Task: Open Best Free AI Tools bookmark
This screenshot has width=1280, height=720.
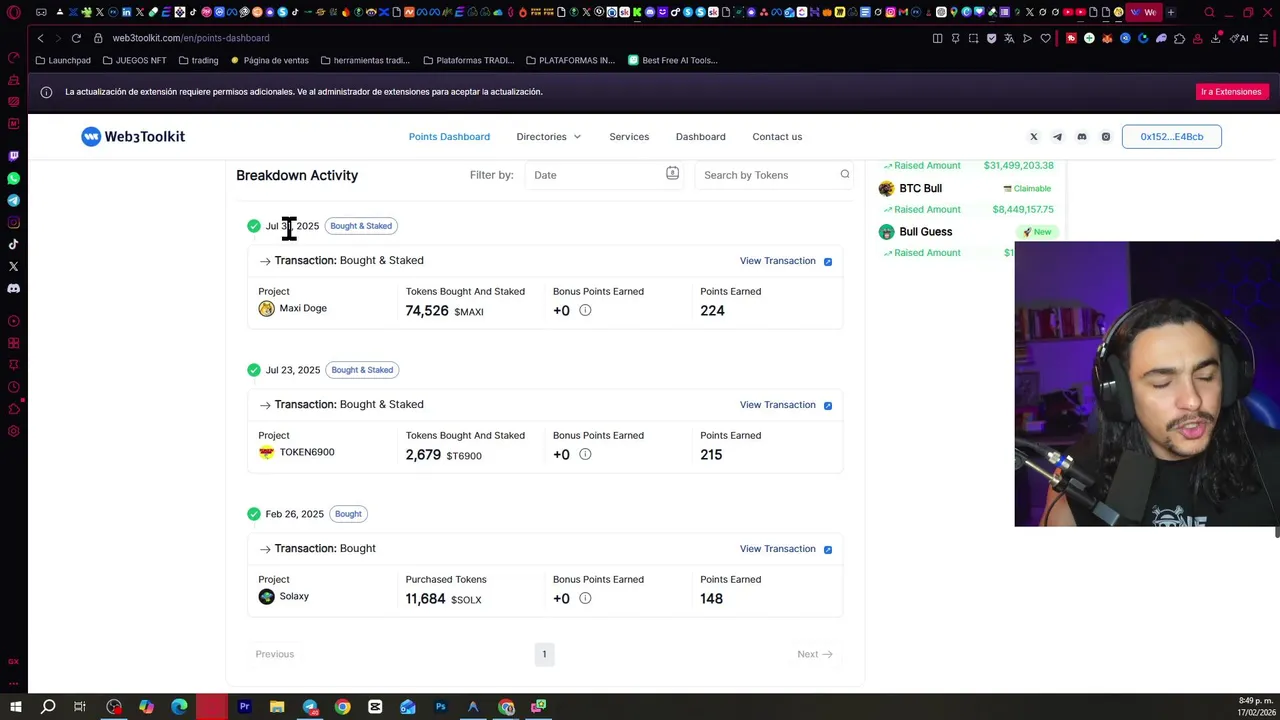Action: tap(673, 60)
